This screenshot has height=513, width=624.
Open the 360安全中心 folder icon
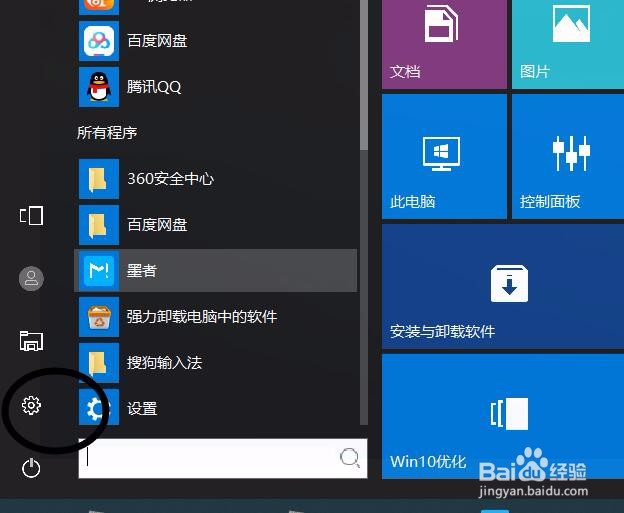tap(99, 179)
